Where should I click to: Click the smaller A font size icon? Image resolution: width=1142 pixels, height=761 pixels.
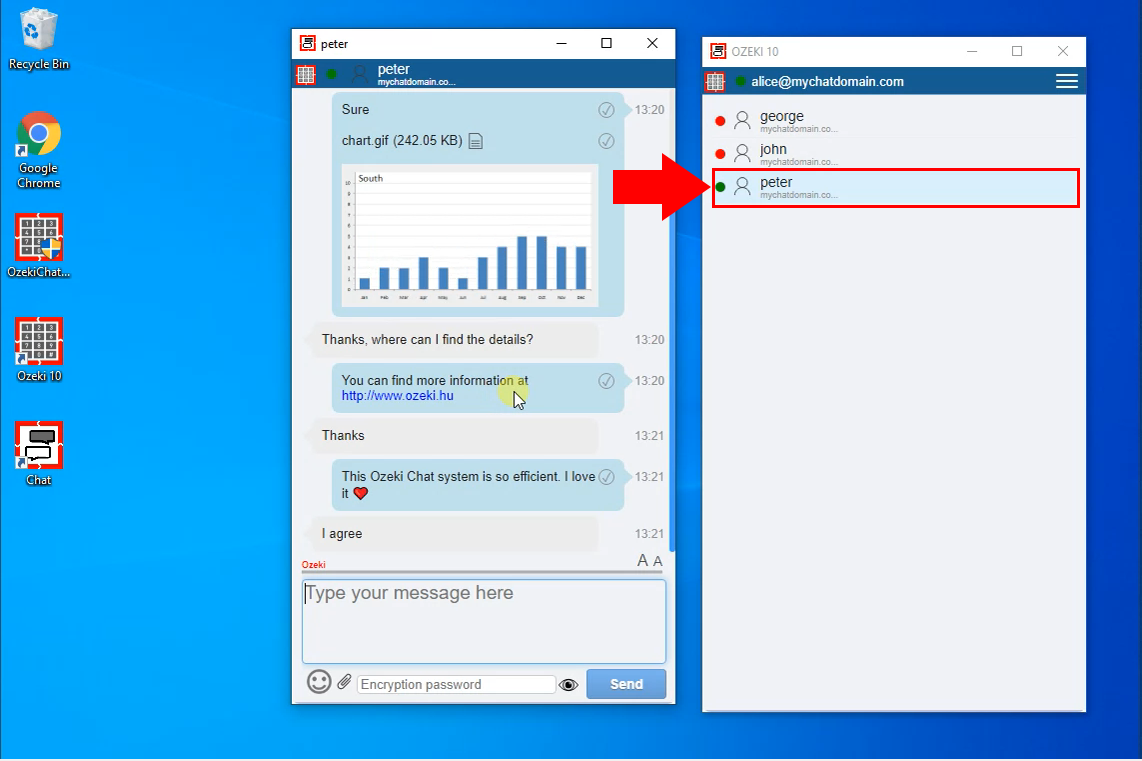click(x=657, y=562)
